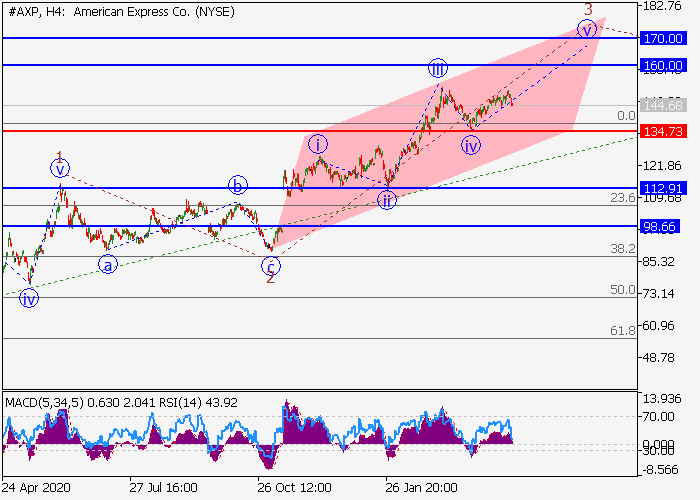
Task: Click the -8.566 value on the indicator scale
Action: (x=661, y=470)
